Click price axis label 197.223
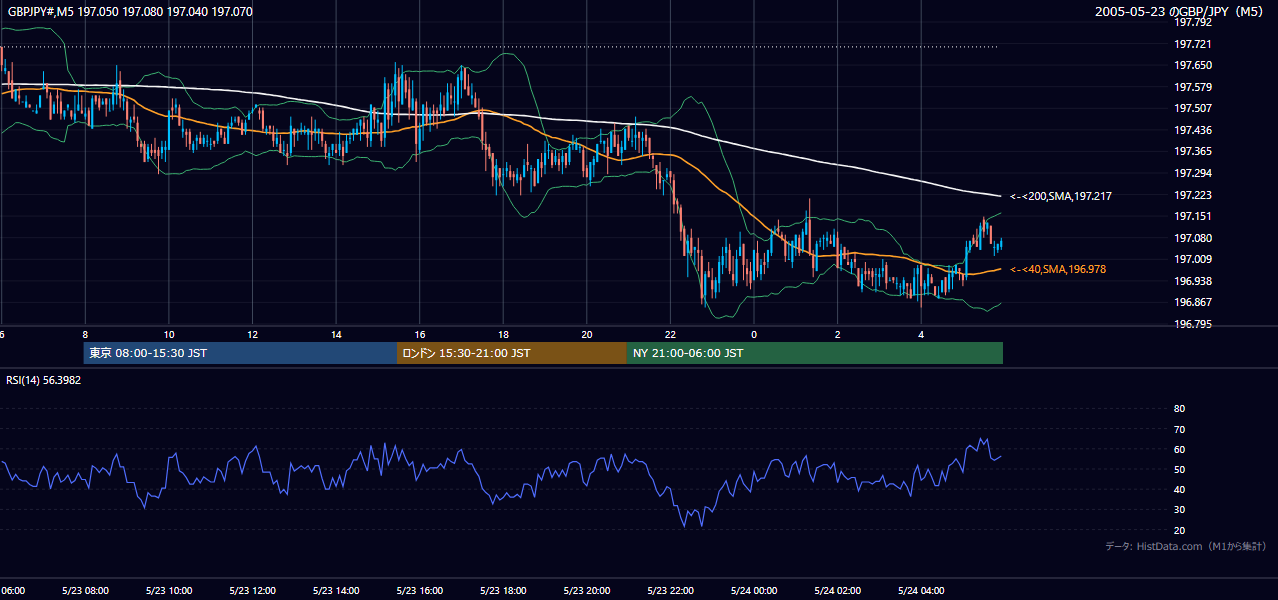Viewport: 1278px width, 600px height. (1192, 195)
